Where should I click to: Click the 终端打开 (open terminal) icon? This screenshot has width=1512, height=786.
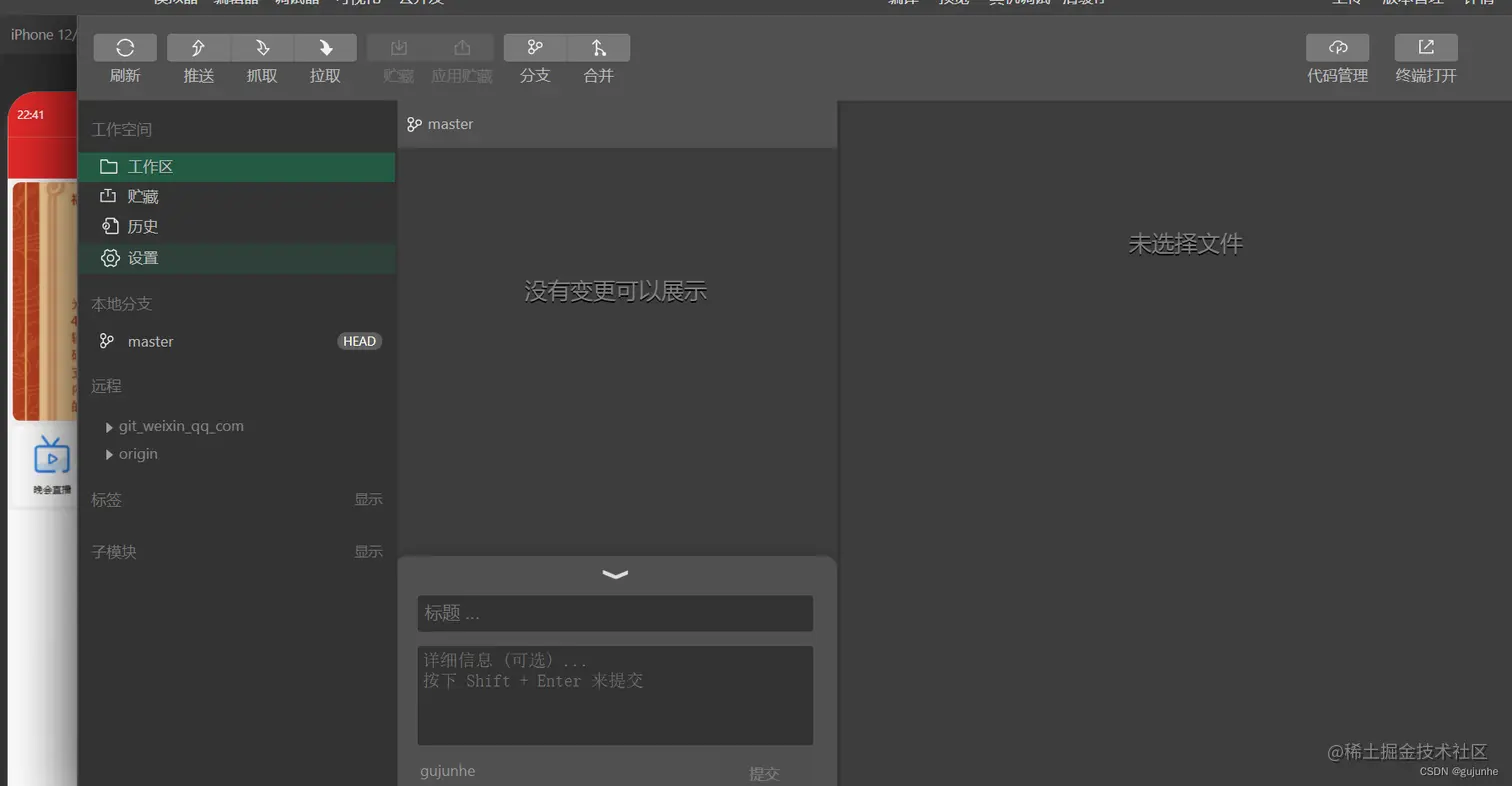(1425, 47)
